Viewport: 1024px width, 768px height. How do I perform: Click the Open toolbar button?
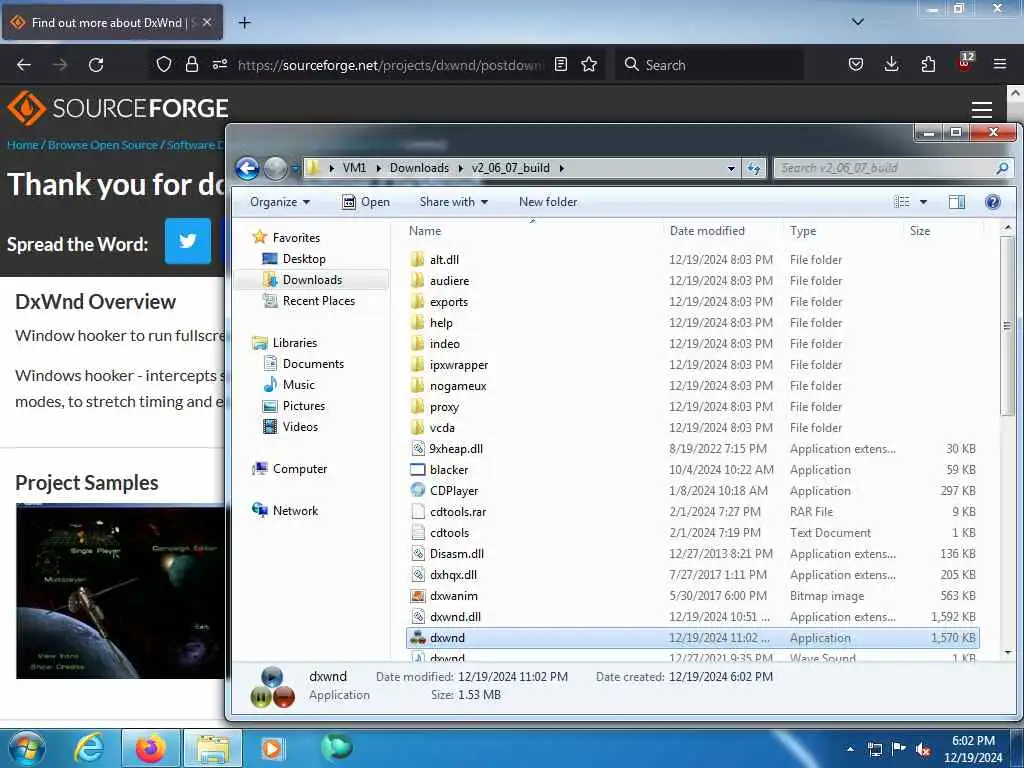pyautogui.click(x=366, y=202)
